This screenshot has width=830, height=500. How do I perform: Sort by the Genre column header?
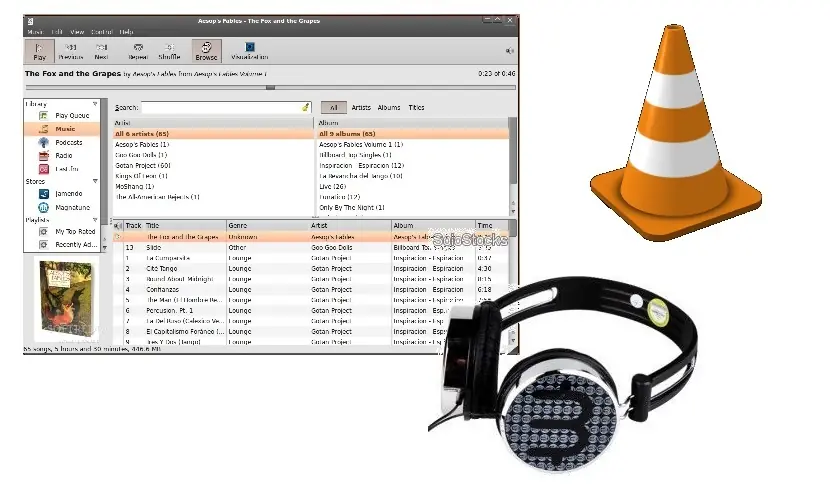click(x=267, y=225)
